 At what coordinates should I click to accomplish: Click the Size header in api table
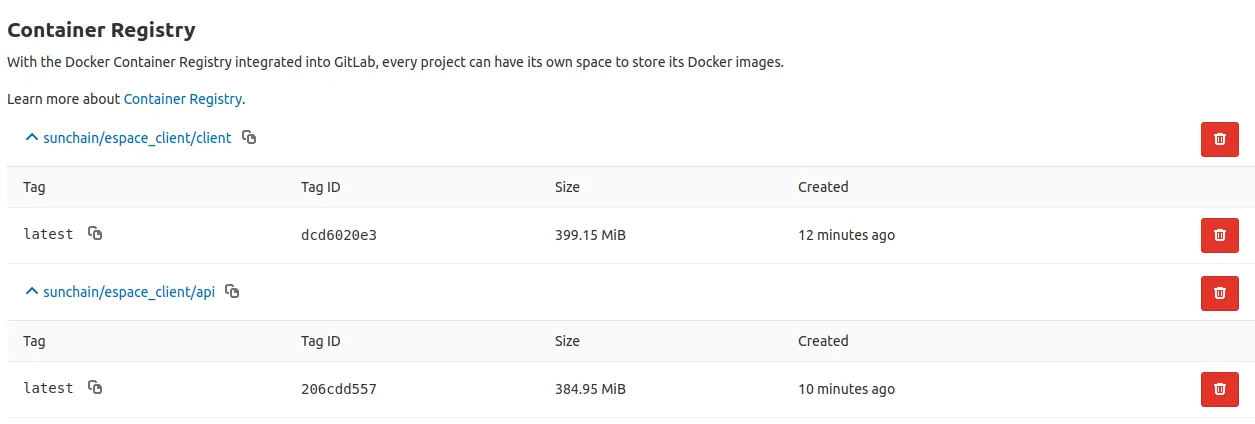point(567,341)
